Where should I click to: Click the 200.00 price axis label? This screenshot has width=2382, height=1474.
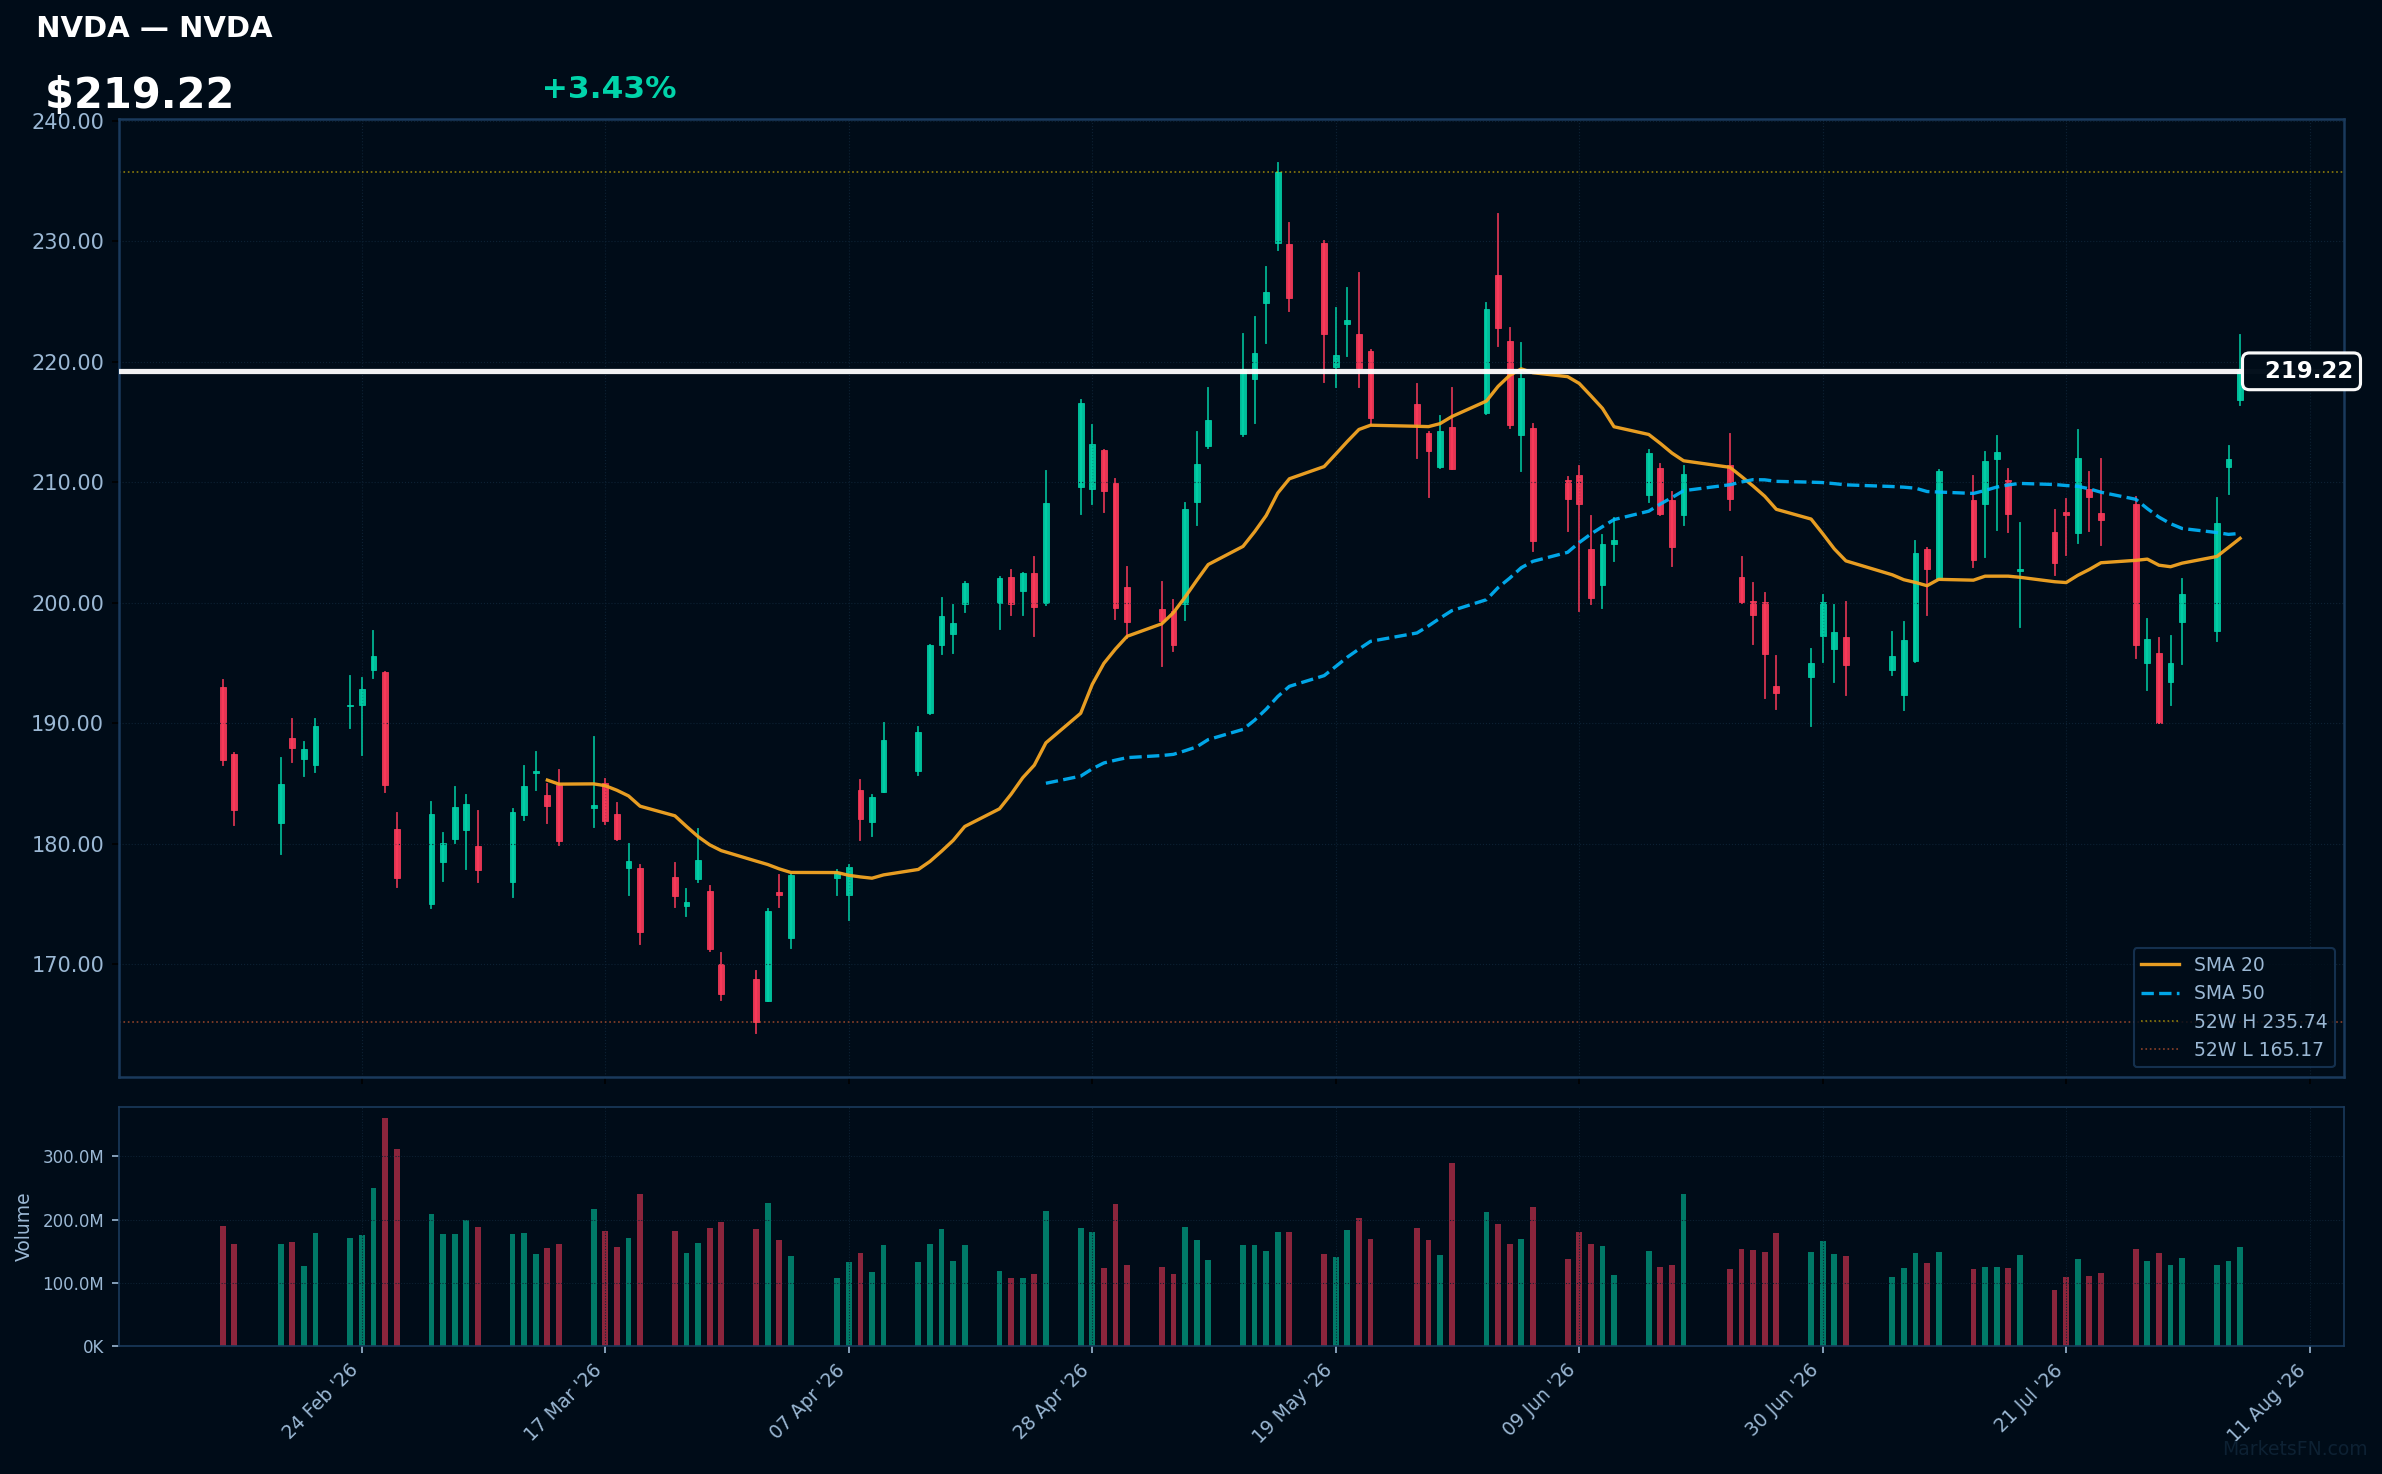tap(68, 604)
